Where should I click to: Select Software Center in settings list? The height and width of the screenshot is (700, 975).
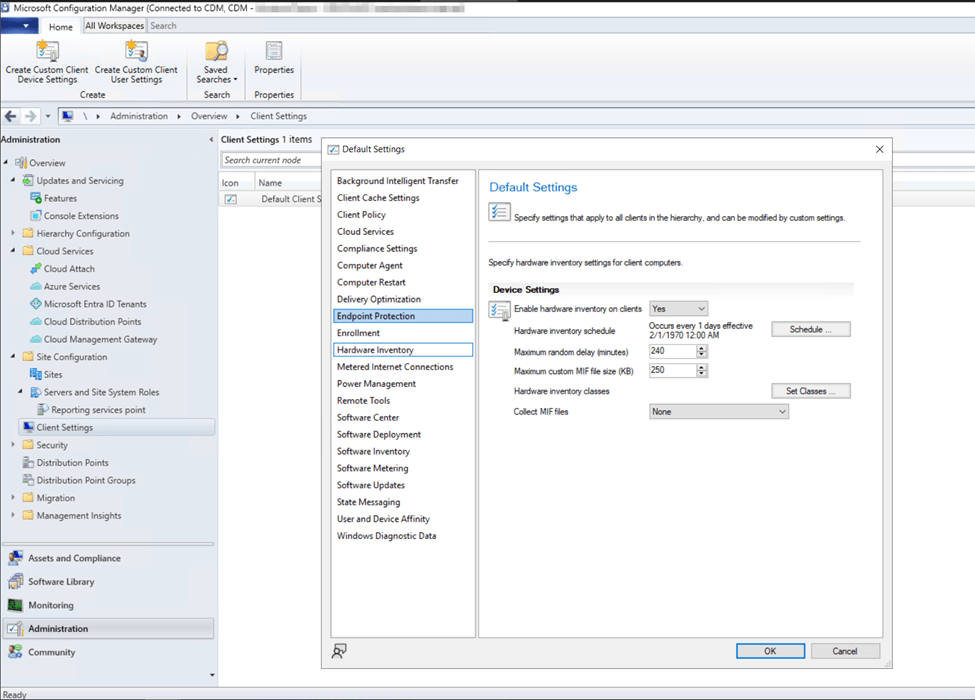pyautogui.click(x=368, y=417)
